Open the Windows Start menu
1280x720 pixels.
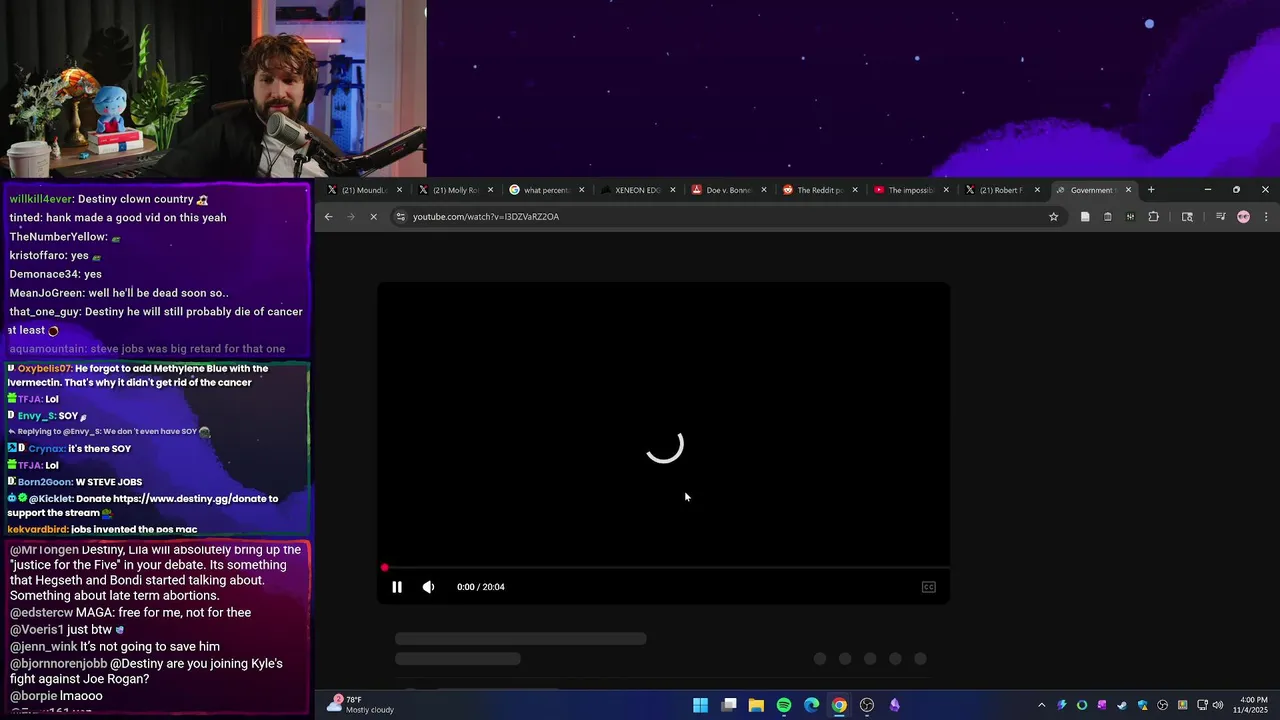pos(701,705)
